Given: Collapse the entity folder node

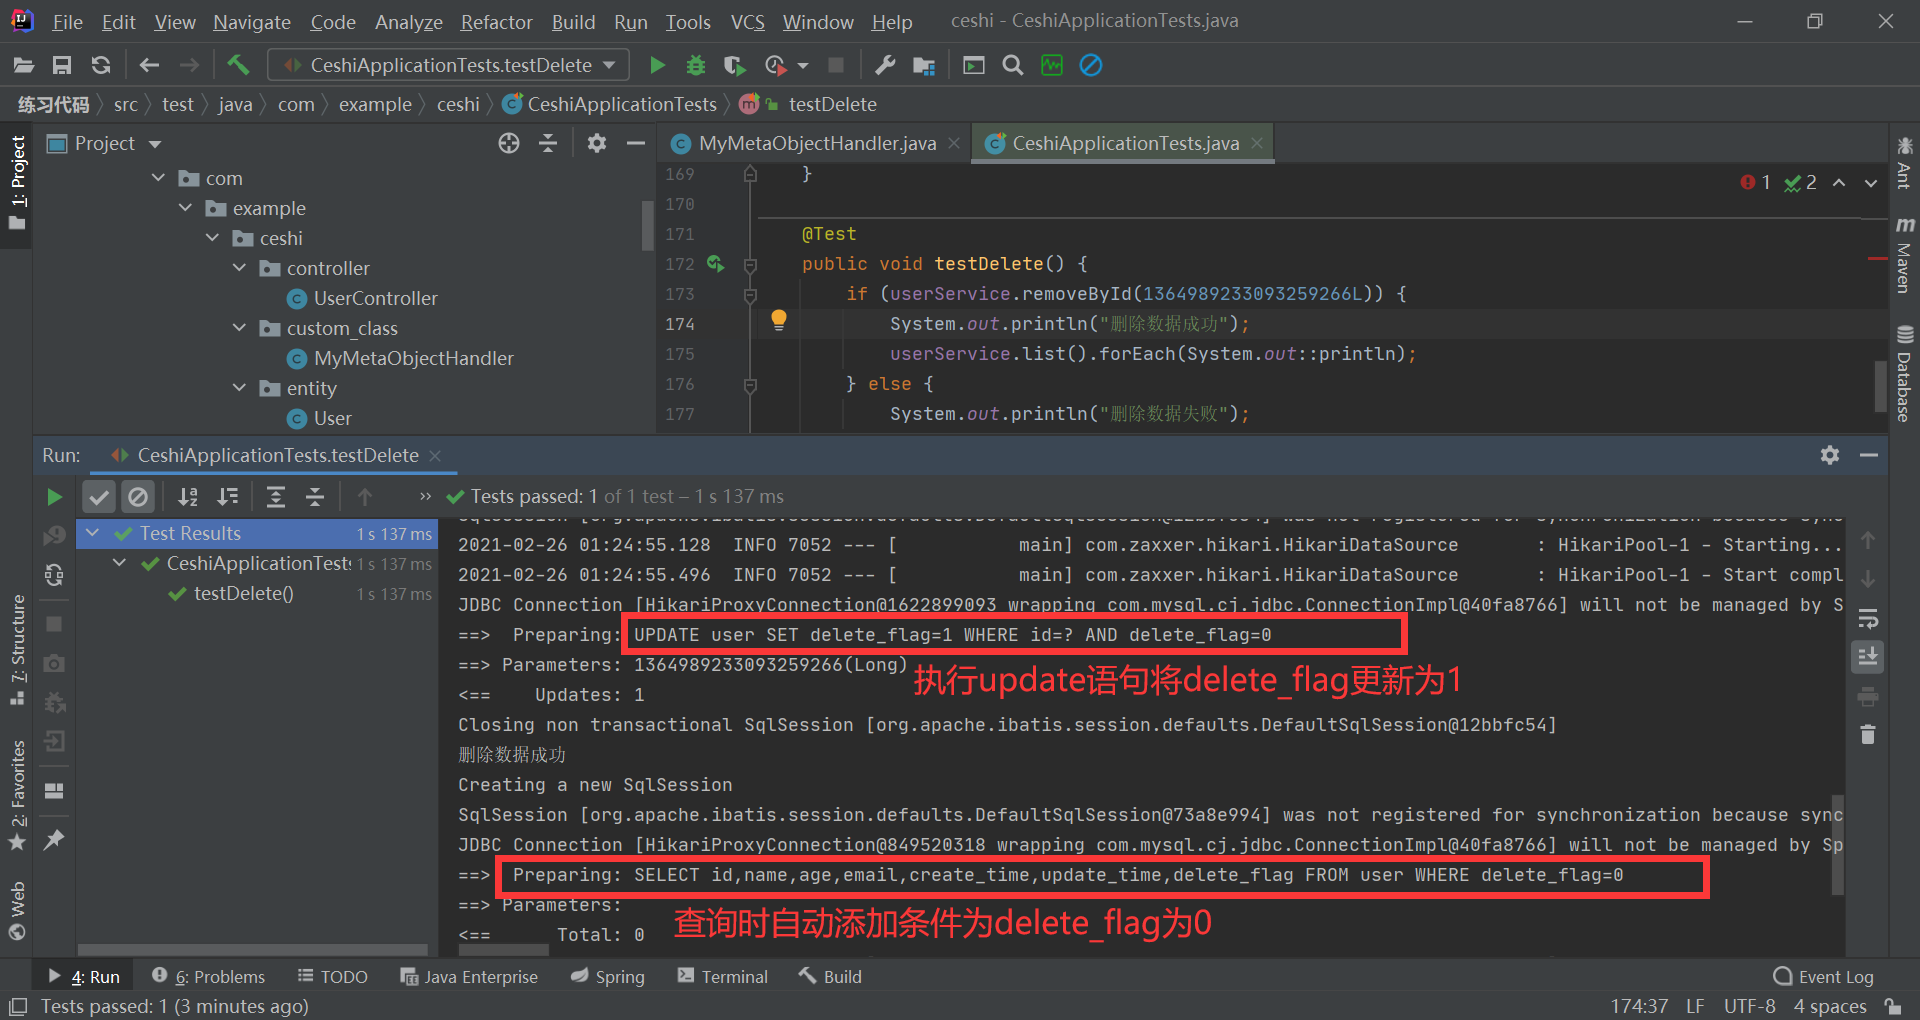Looking at the screenshot, I should [x=239, y=388].
